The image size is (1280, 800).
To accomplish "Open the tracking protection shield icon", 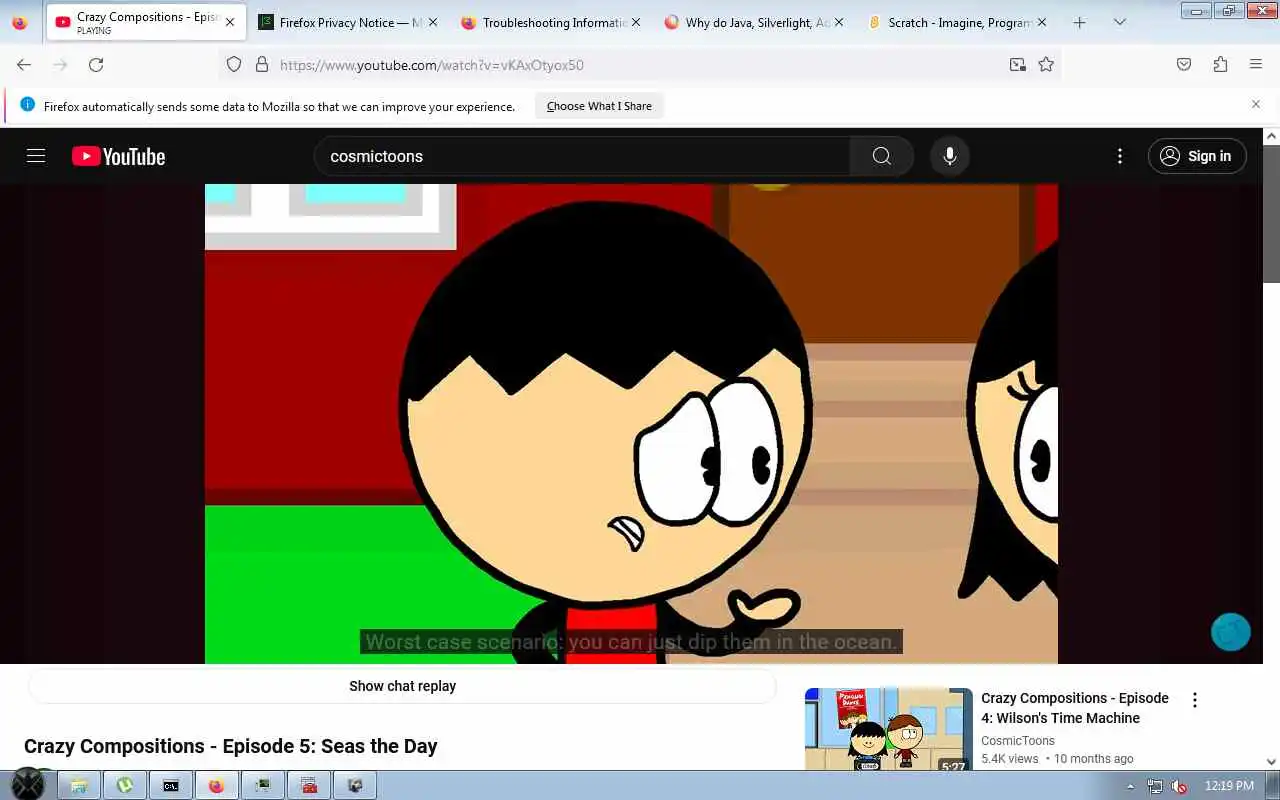I will (234, 65).
